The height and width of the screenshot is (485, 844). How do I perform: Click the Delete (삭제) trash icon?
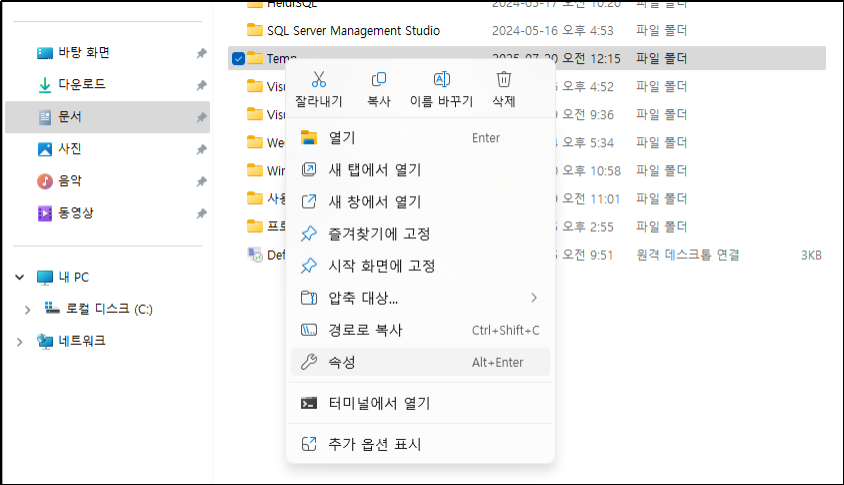[504, 80]
